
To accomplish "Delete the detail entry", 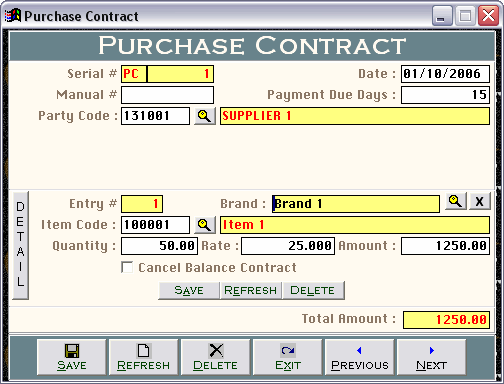I will pos(313,290).
